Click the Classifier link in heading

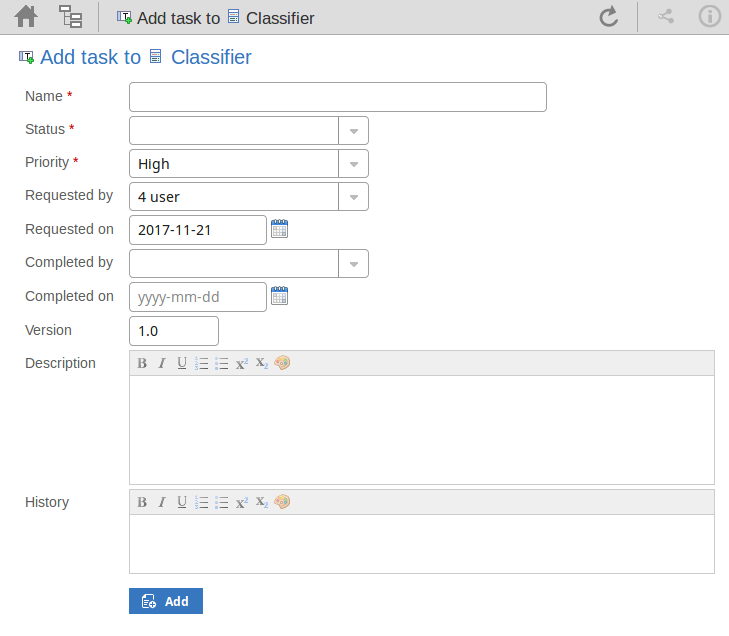(x=211, y=58)
